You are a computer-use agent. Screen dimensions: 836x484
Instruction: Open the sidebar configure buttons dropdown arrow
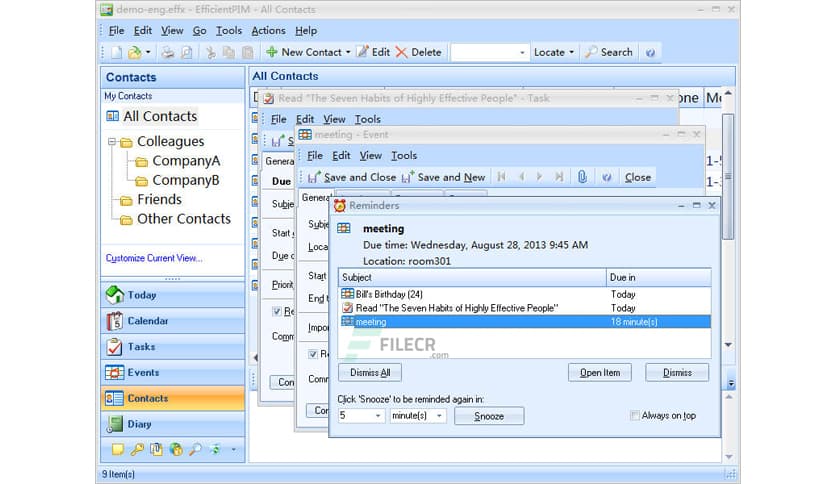(234, 449)
